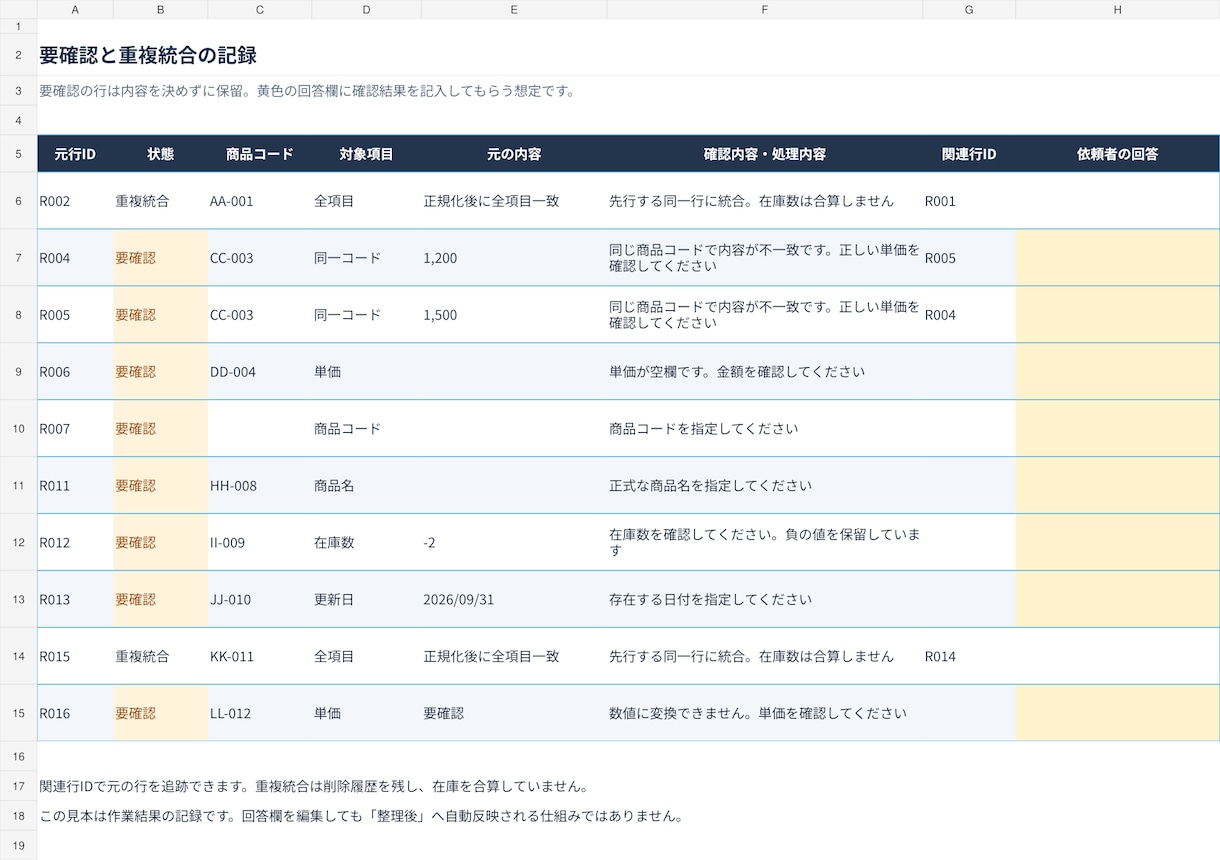Select cell R004 in the ID column
Viewport: 1220px width, 860px height.
75,258
